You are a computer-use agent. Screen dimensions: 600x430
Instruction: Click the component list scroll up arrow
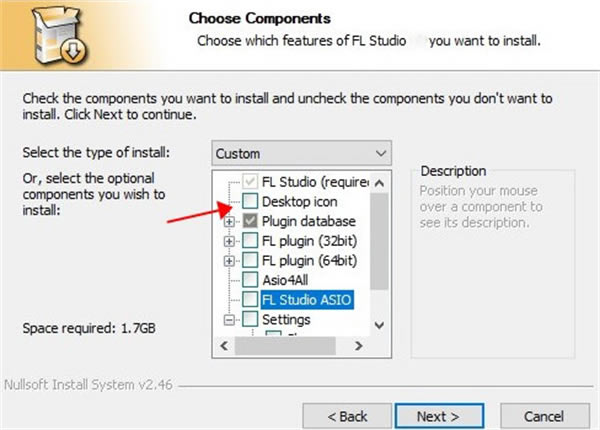[x=379, y=181]
